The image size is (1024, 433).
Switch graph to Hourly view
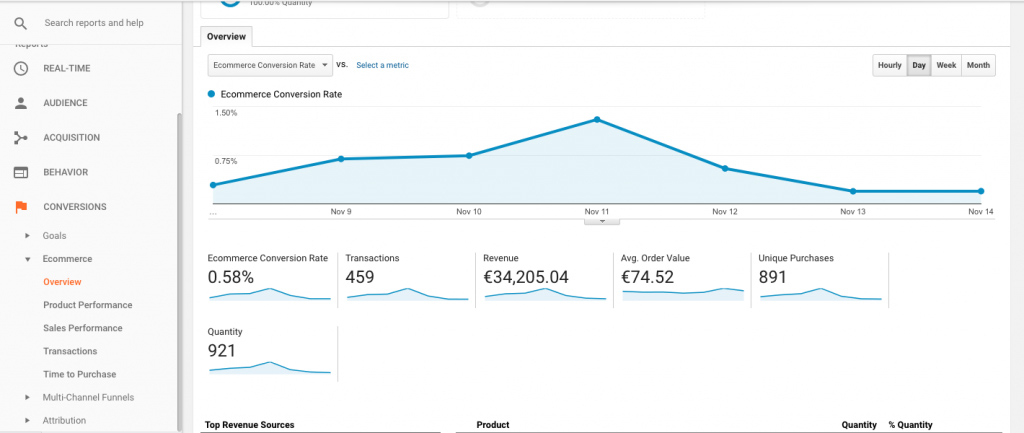point(889,65)
